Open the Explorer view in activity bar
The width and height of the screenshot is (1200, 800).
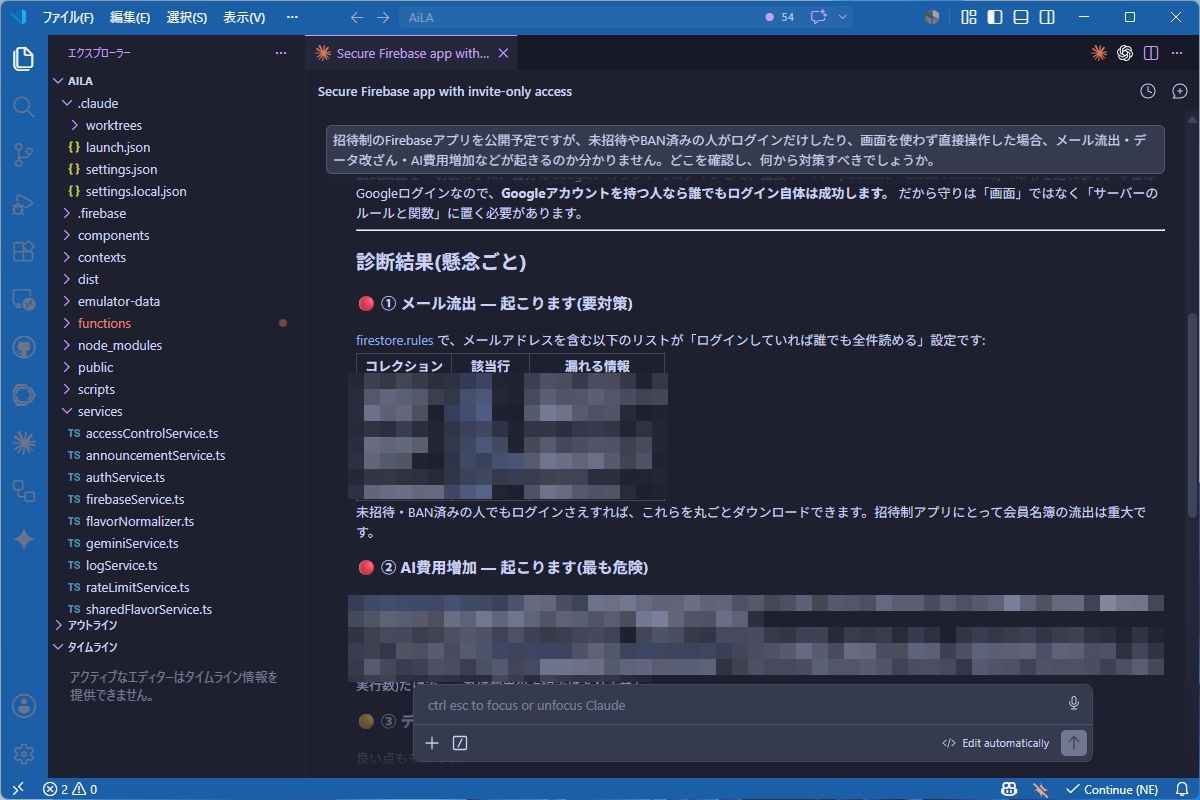(x=23, y=59)
